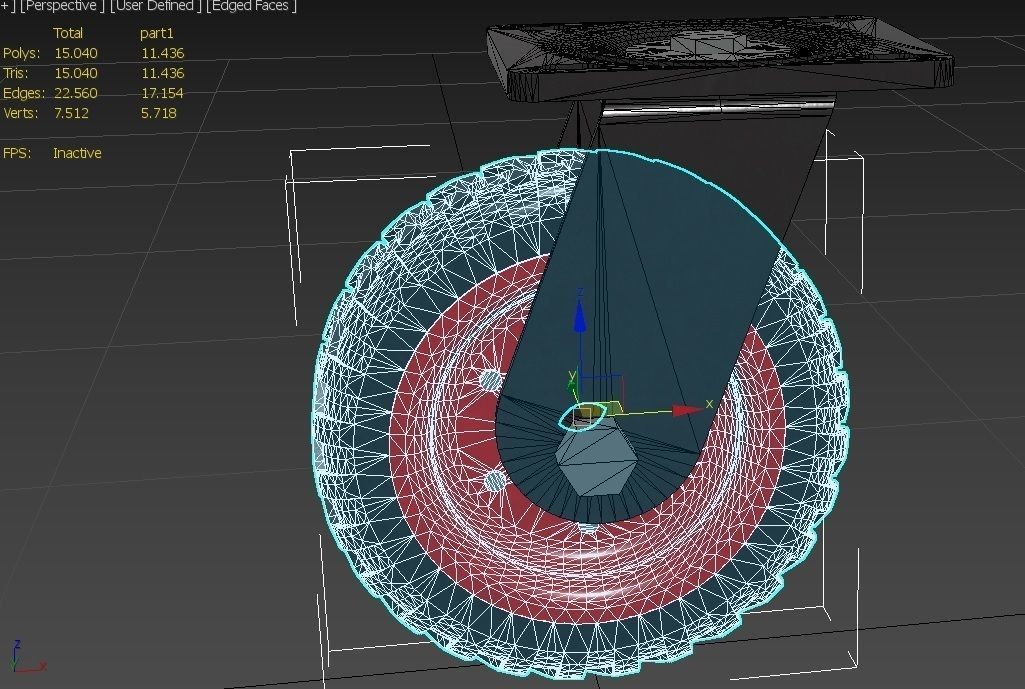Click the part1 Tris value 11.436
Viewport: 1025px width, 689px height.
tap(163, 73)
